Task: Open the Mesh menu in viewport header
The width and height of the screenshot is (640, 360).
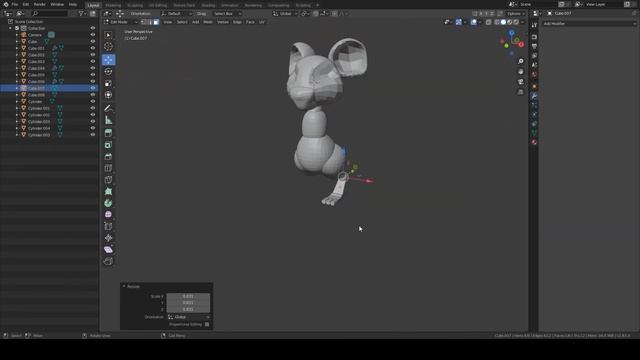Action: coord(208,22)
